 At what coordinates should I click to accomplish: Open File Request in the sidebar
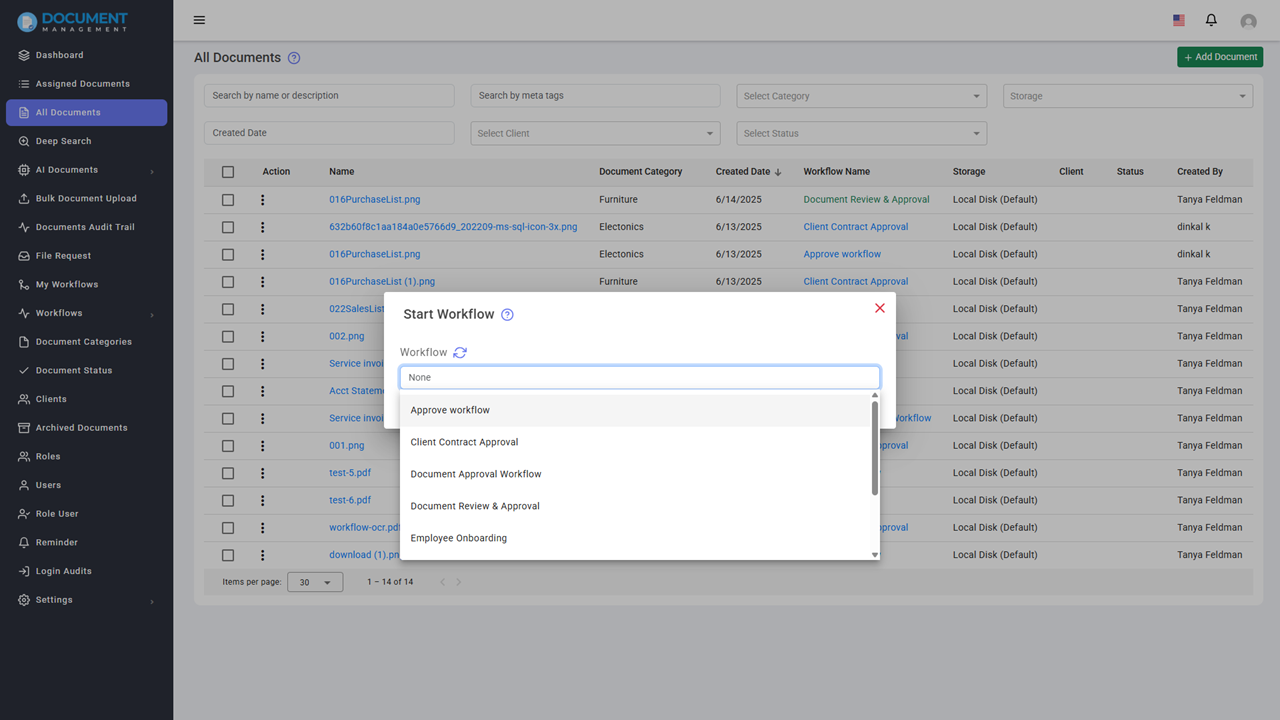tap(63, 256)
